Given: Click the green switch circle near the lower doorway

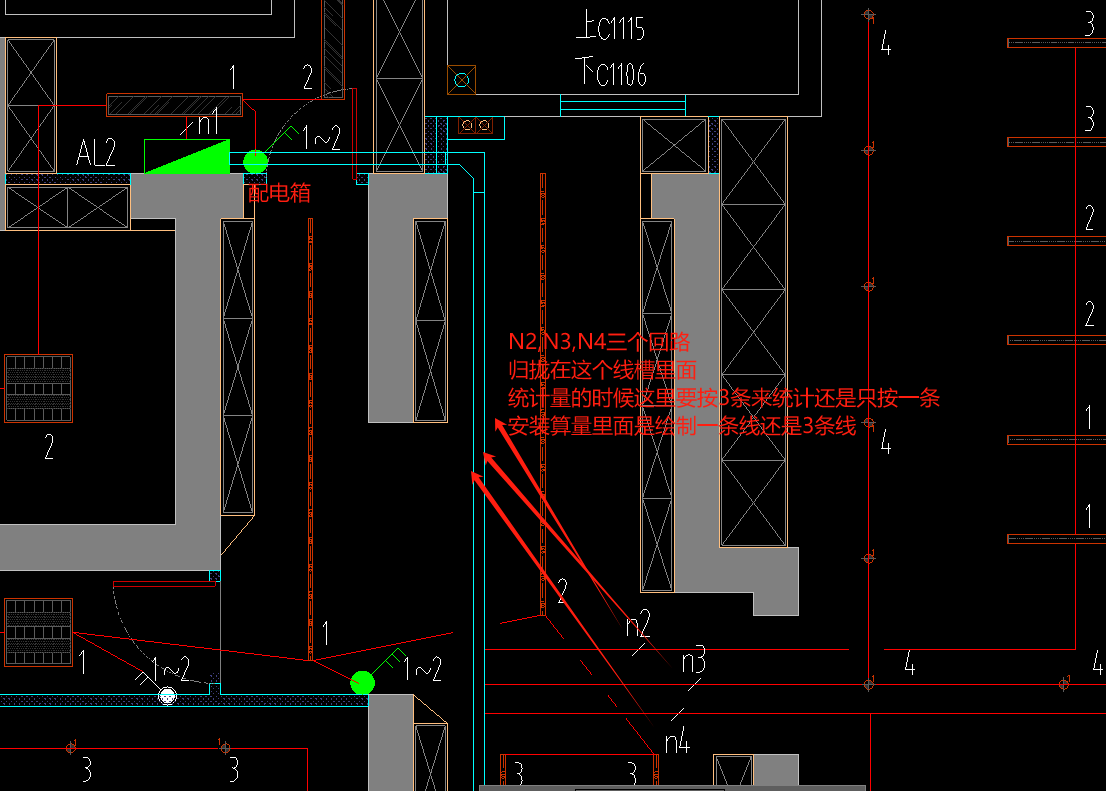Looking at the screenshot, I should (x=363, y=682).
